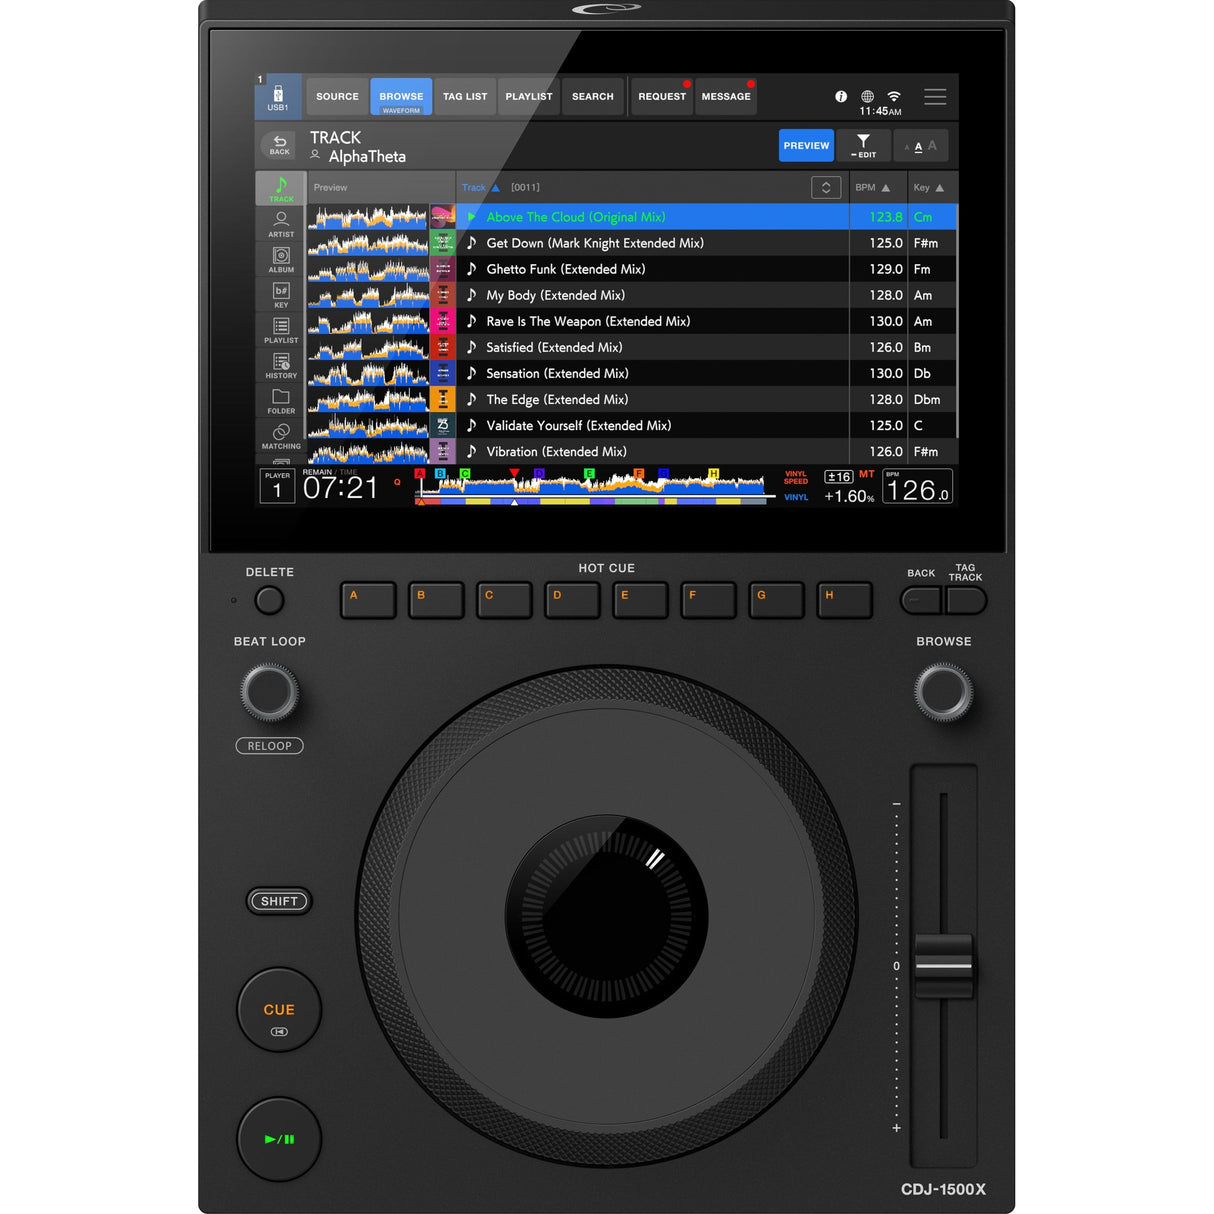The image size is (1214, 1214).
Task: Click the TAG TRACK hardware button
Action: click(x=966, y=600)
